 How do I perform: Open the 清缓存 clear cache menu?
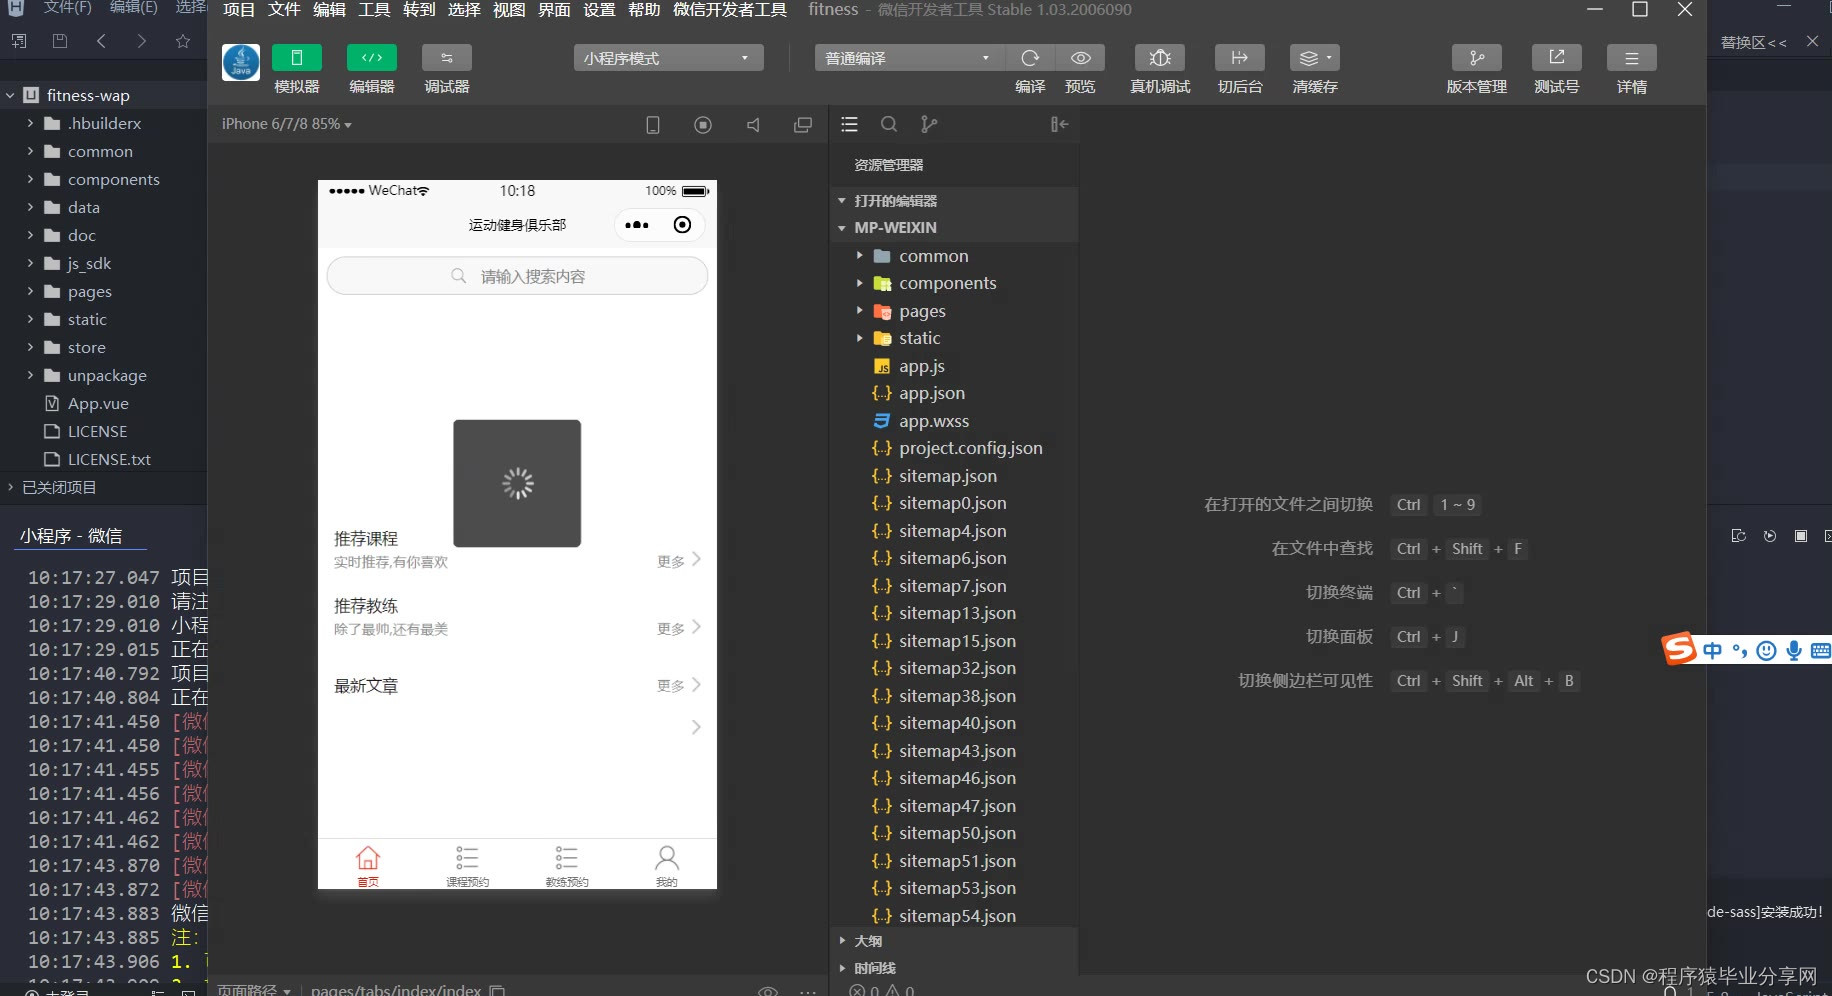[1315, 58]
